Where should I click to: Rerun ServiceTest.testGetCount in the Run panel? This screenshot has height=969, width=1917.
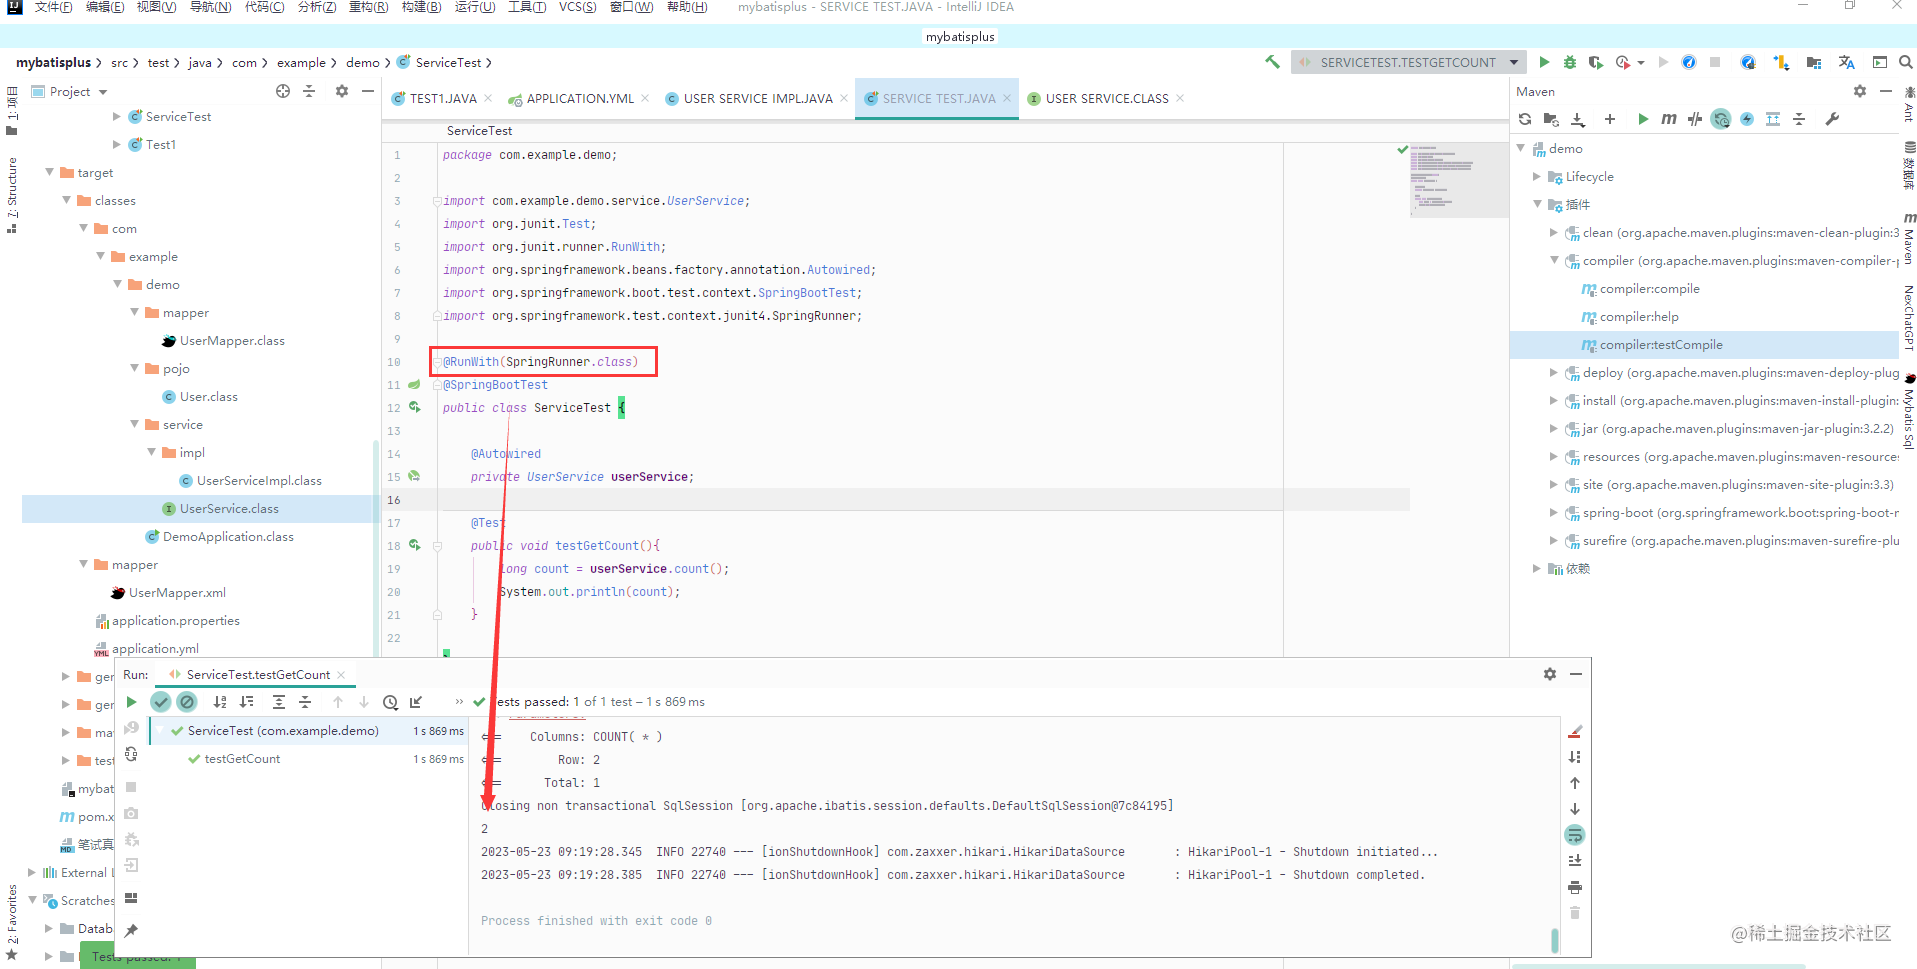click(131, 702)
